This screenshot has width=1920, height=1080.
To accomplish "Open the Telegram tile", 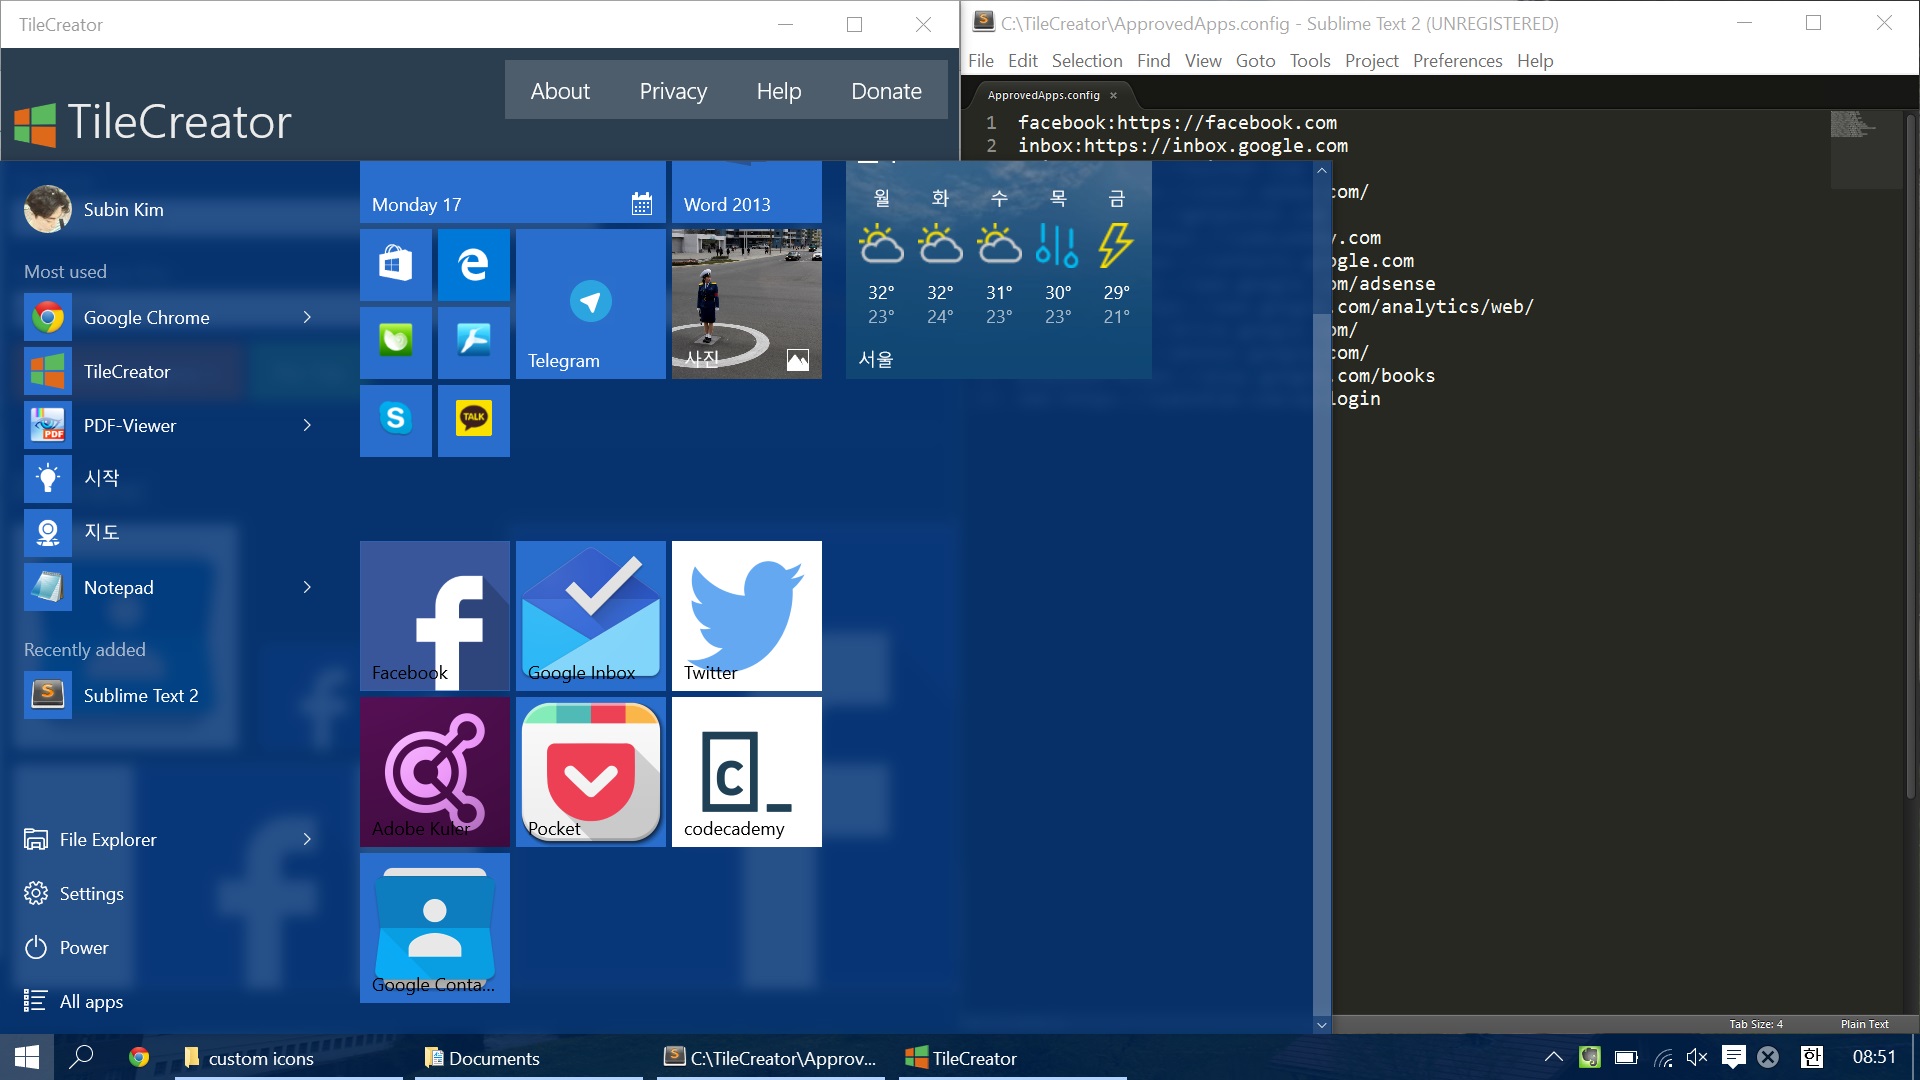I will tap(590, 303).
